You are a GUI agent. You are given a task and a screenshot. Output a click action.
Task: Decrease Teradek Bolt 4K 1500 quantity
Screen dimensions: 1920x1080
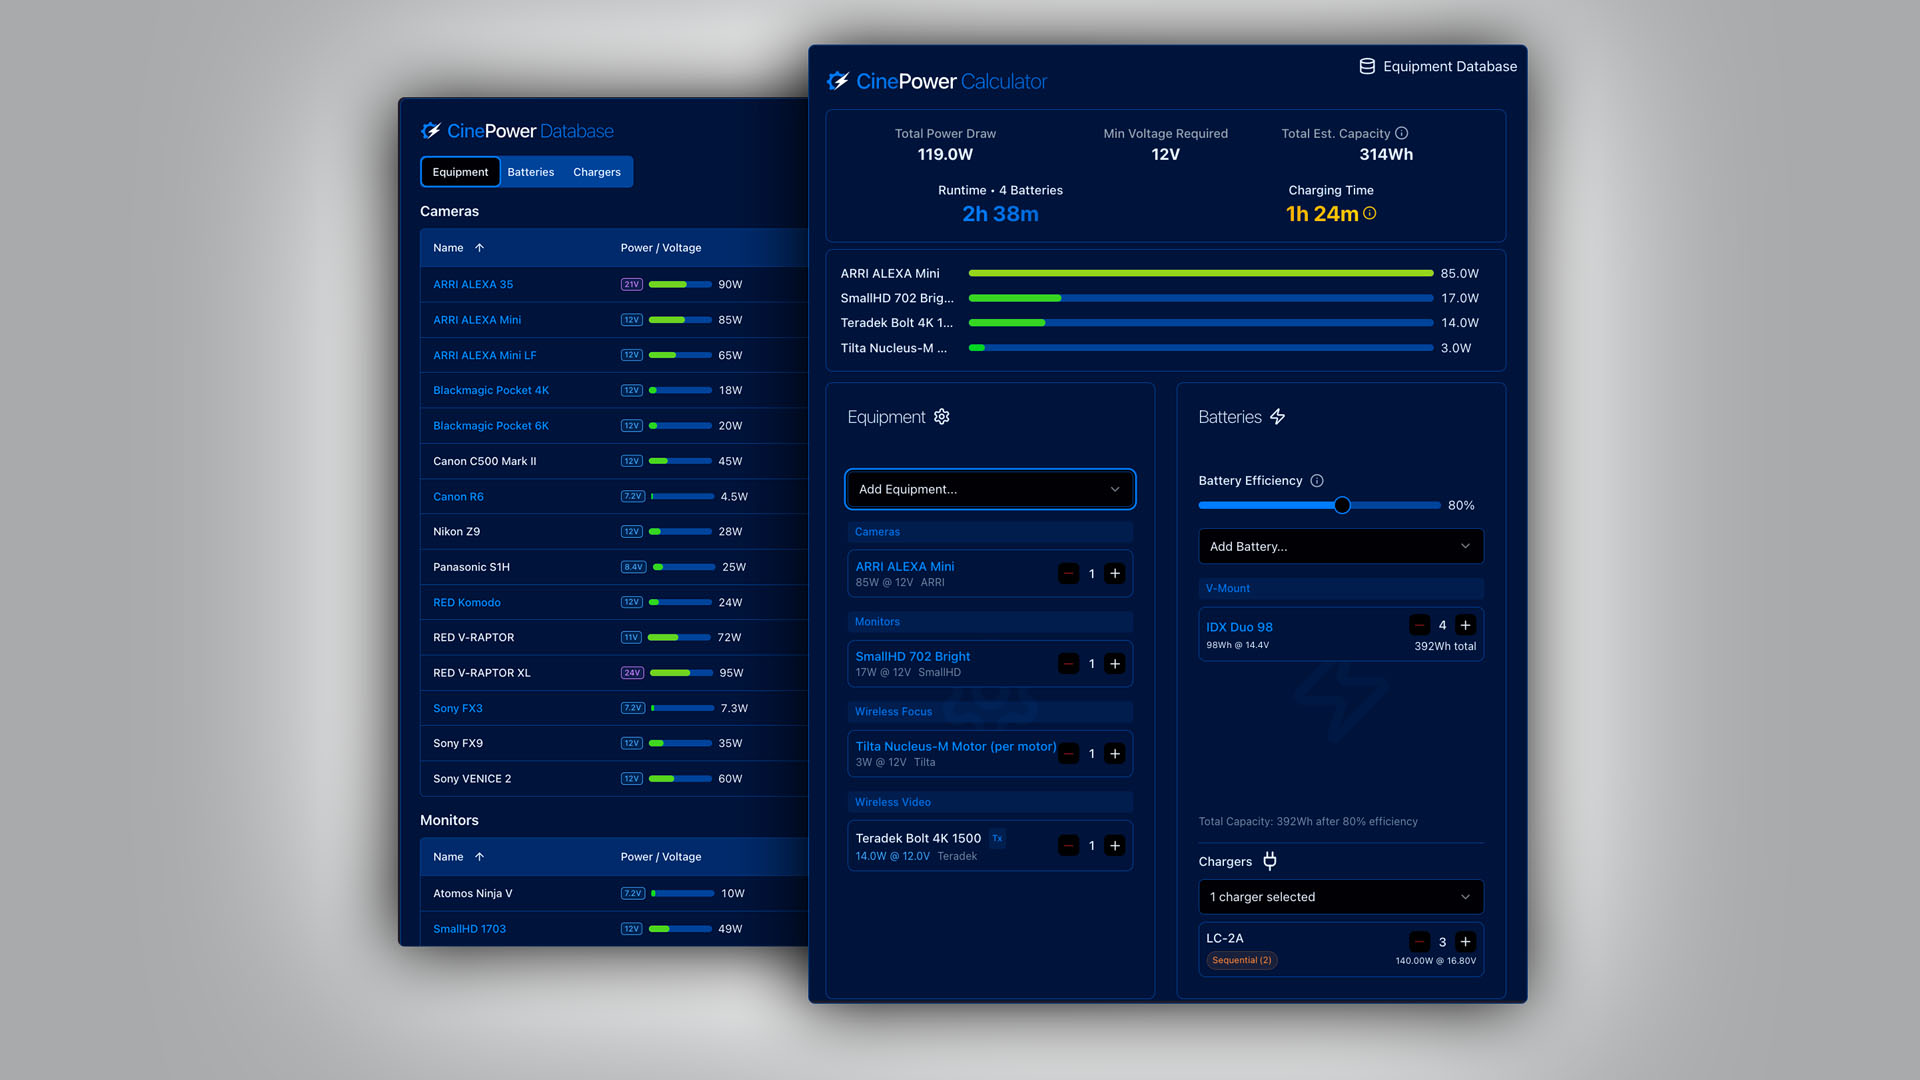[1068, 846]
